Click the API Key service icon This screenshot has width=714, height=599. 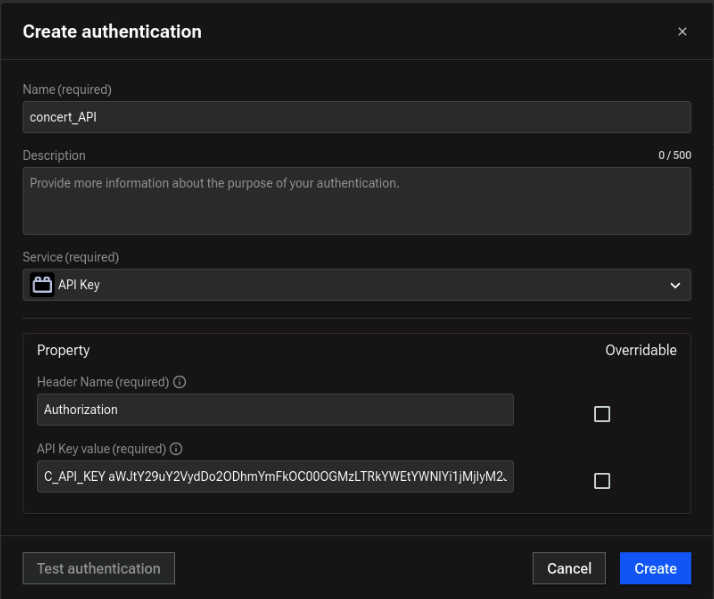click(41, 285)
